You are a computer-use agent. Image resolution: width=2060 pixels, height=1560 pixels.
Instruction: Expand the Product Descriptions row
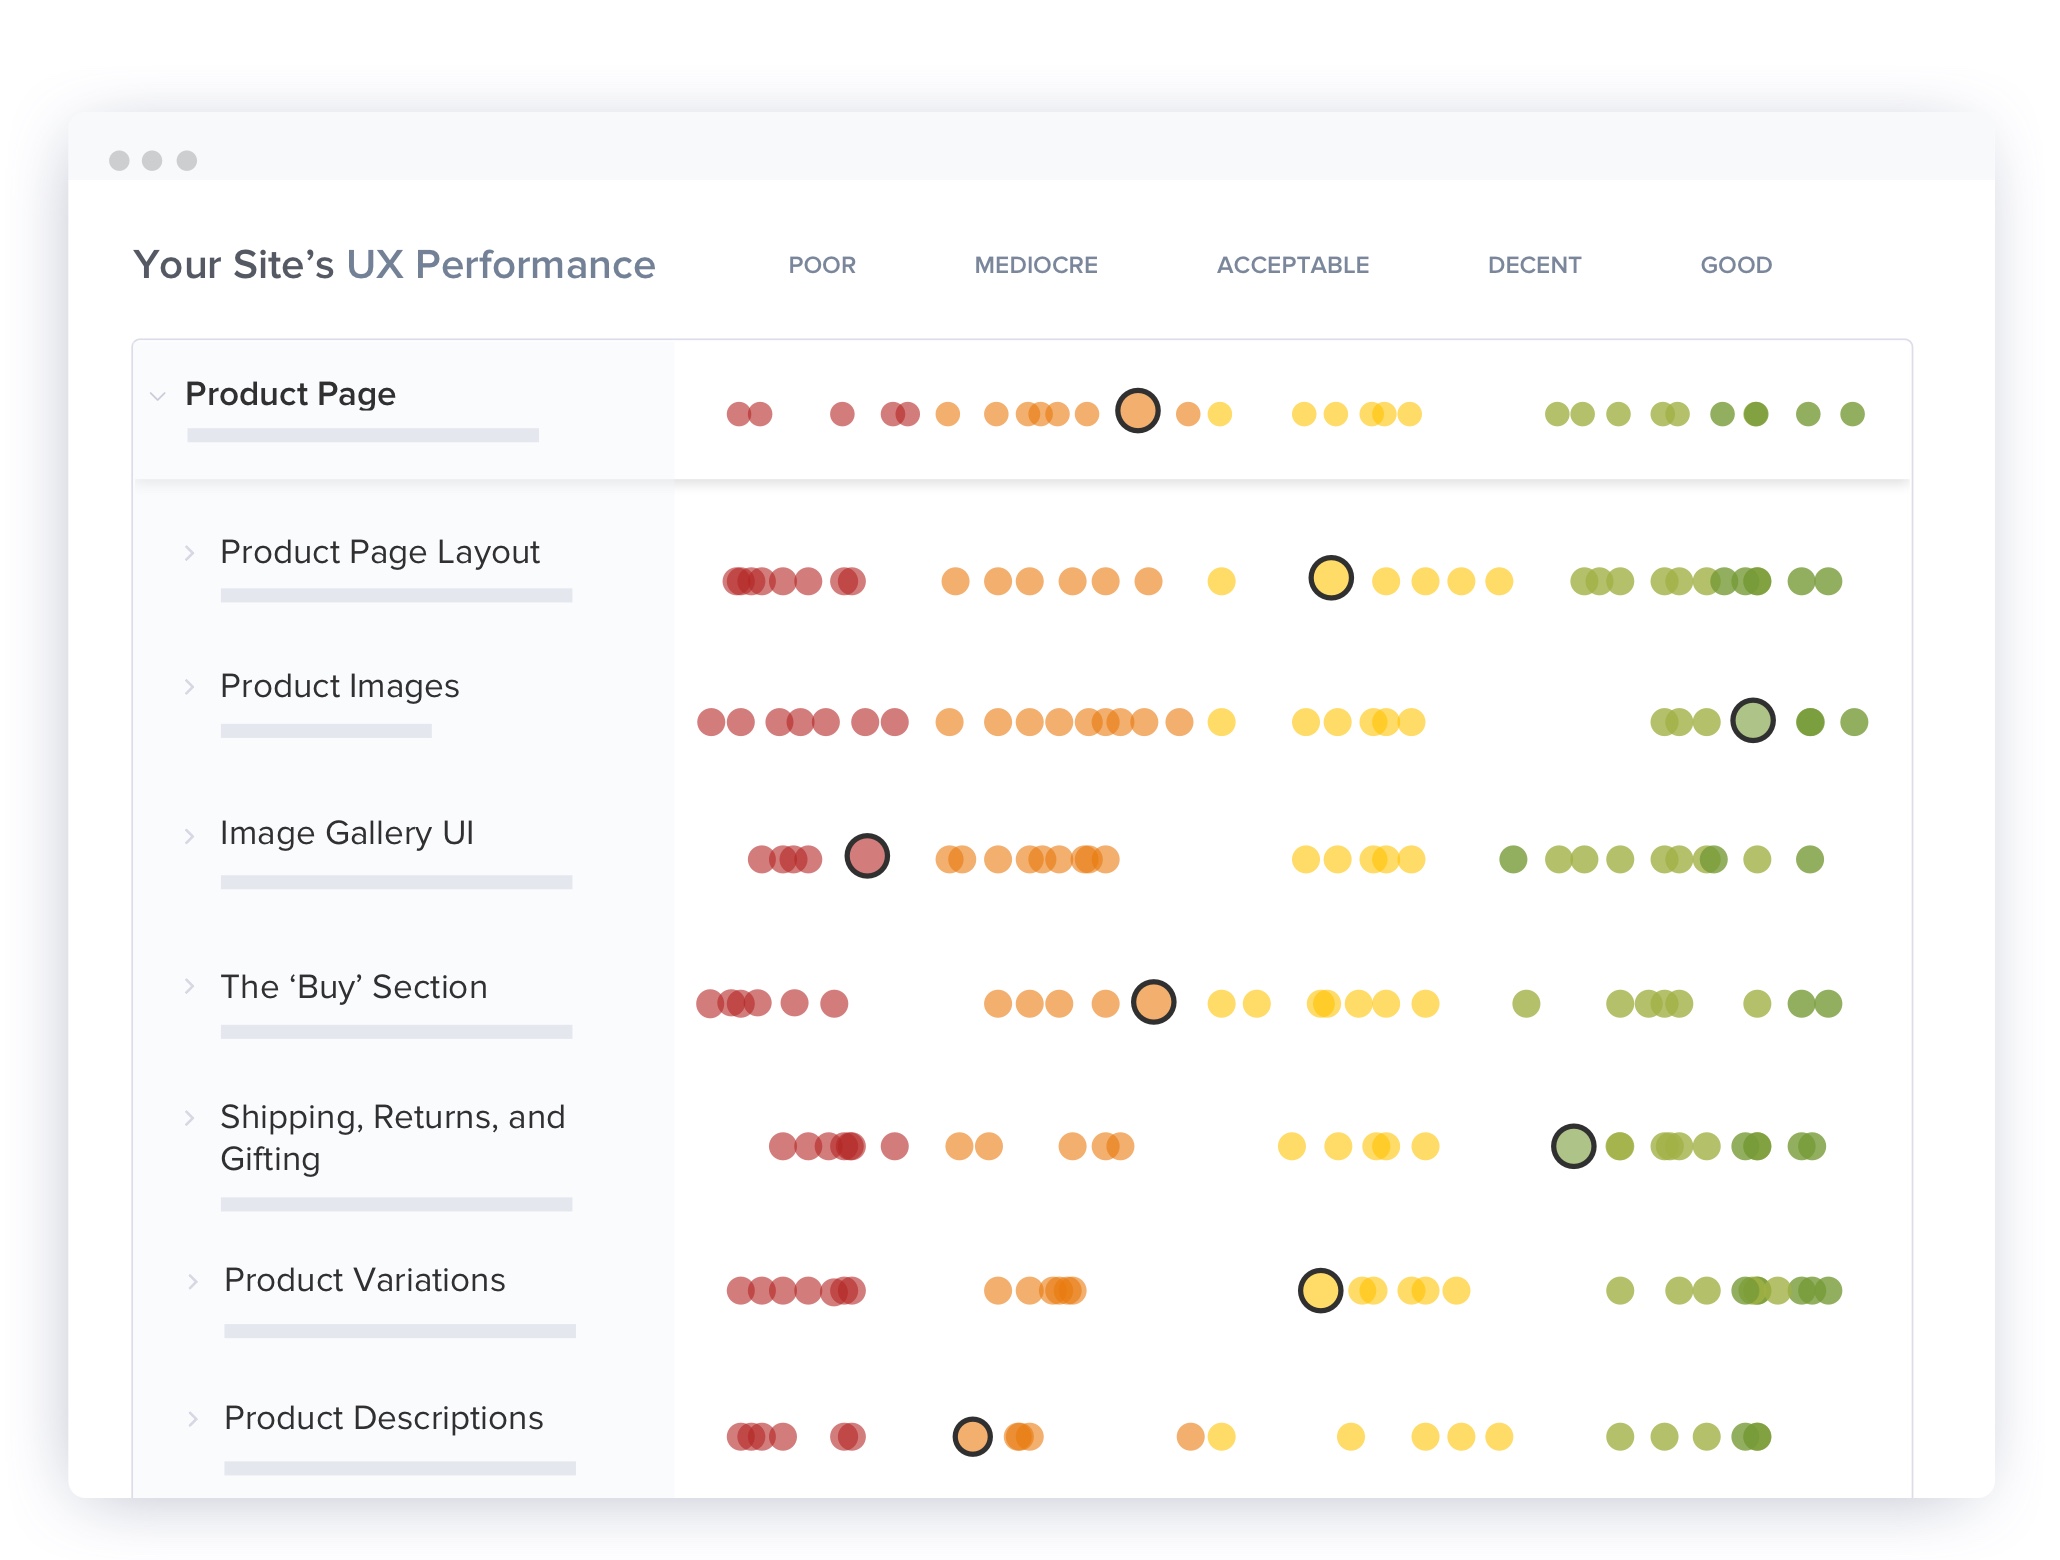[x=193, y=1419]
